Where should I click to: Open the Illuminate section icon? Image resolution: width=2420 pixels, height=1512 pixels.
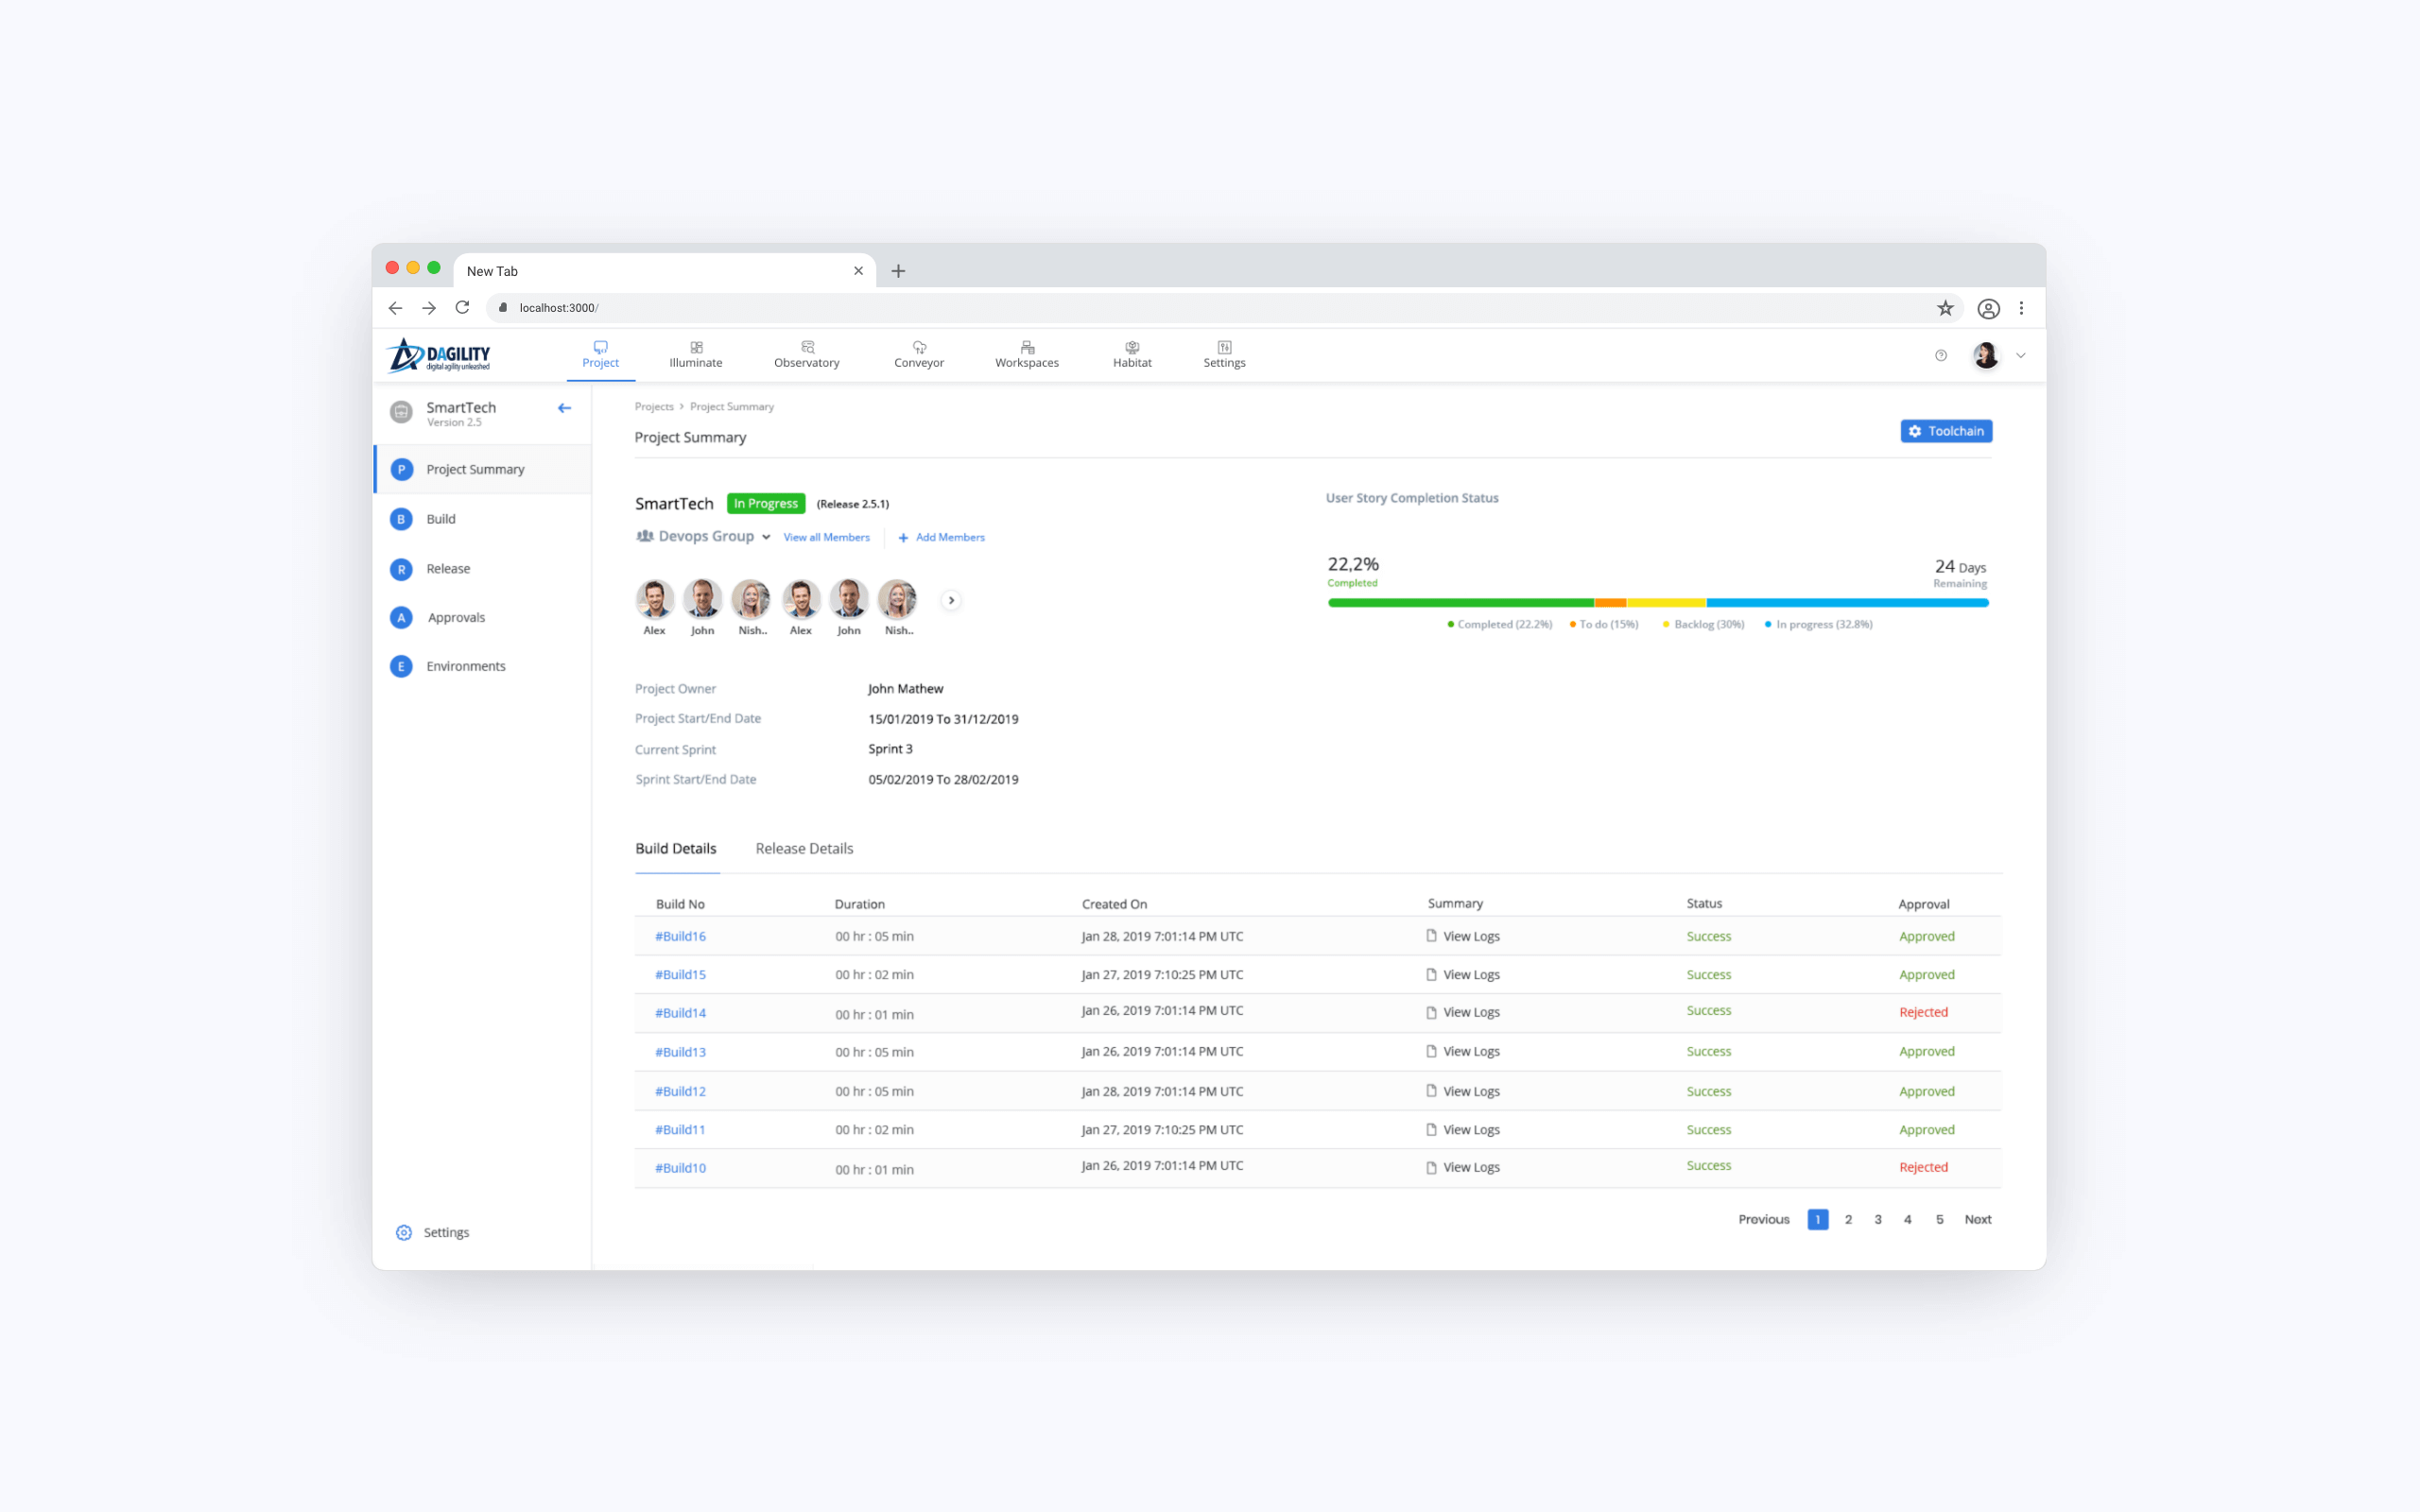coord(696,347)
